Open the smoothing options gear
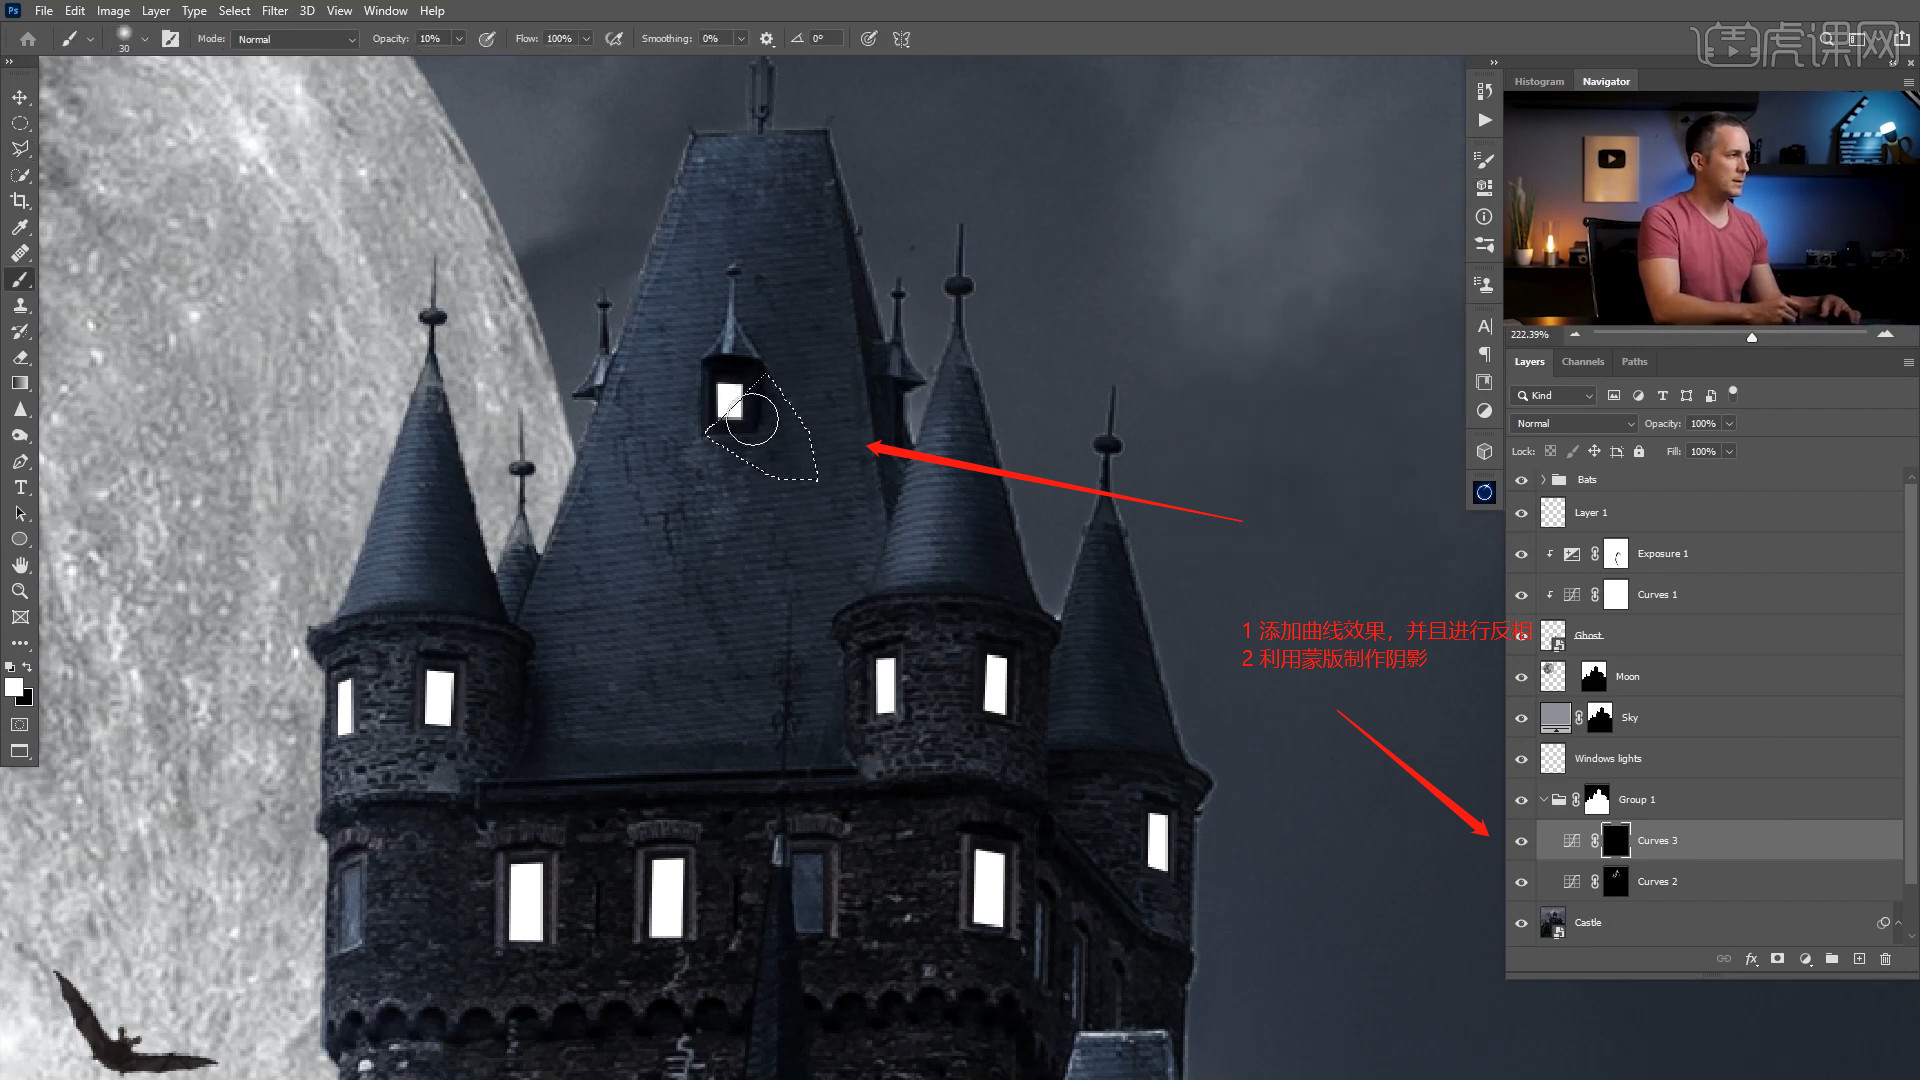The image size is (1920, 1080). [x=767, y=39]
